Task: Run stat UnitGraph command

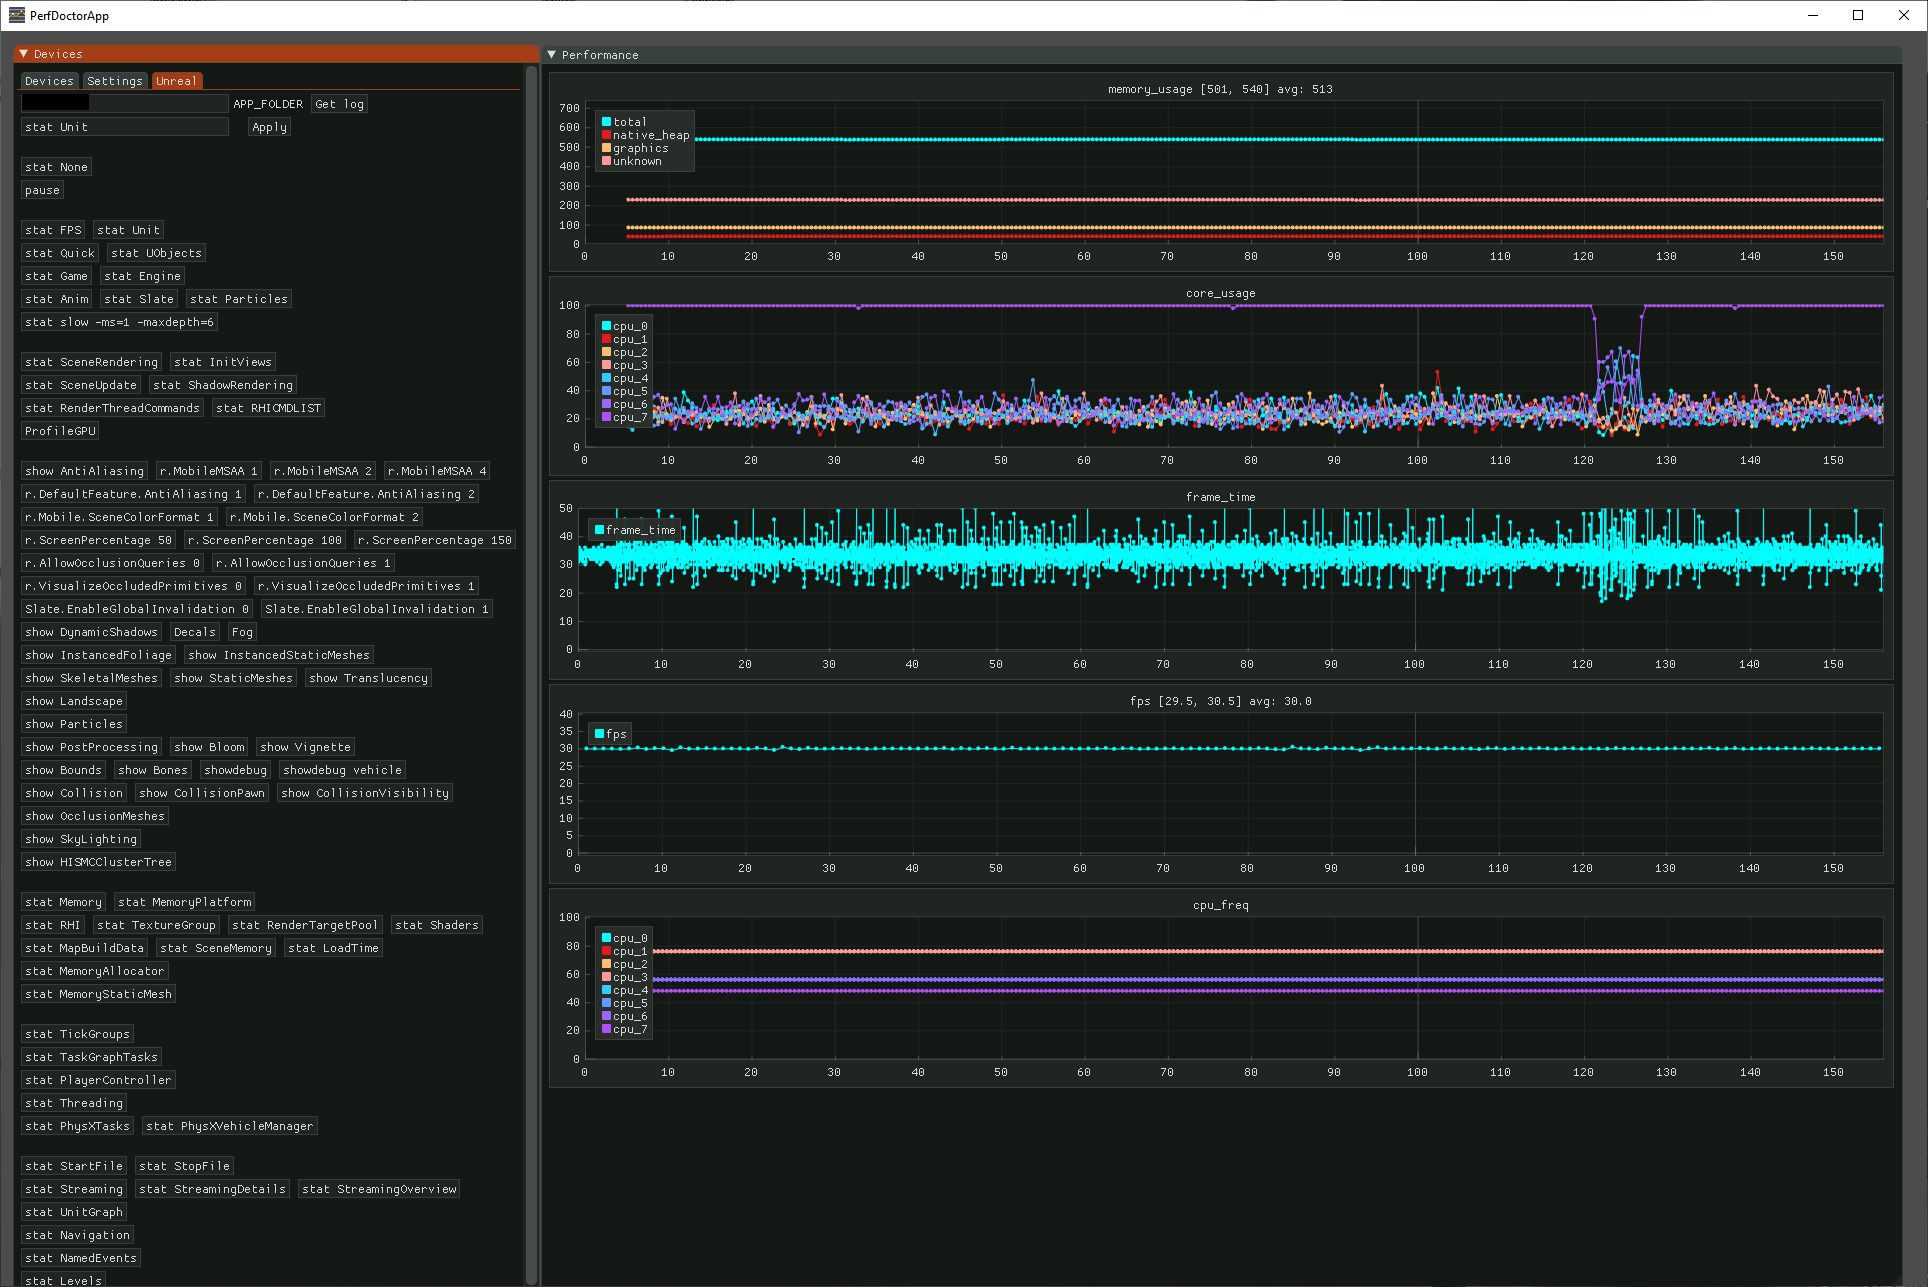Action: 74,1212
